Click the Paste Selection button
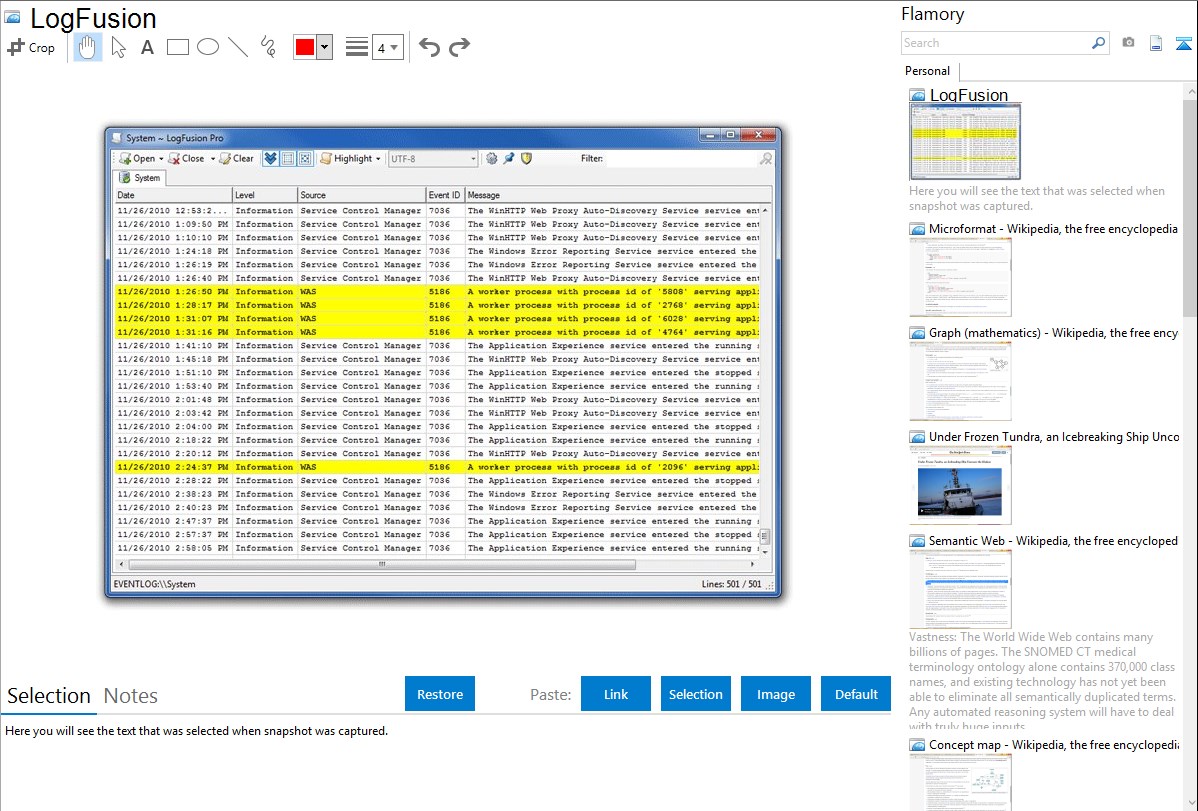Image resolution: width=1198 pixels, height=811 pixels. coord(695,694)
